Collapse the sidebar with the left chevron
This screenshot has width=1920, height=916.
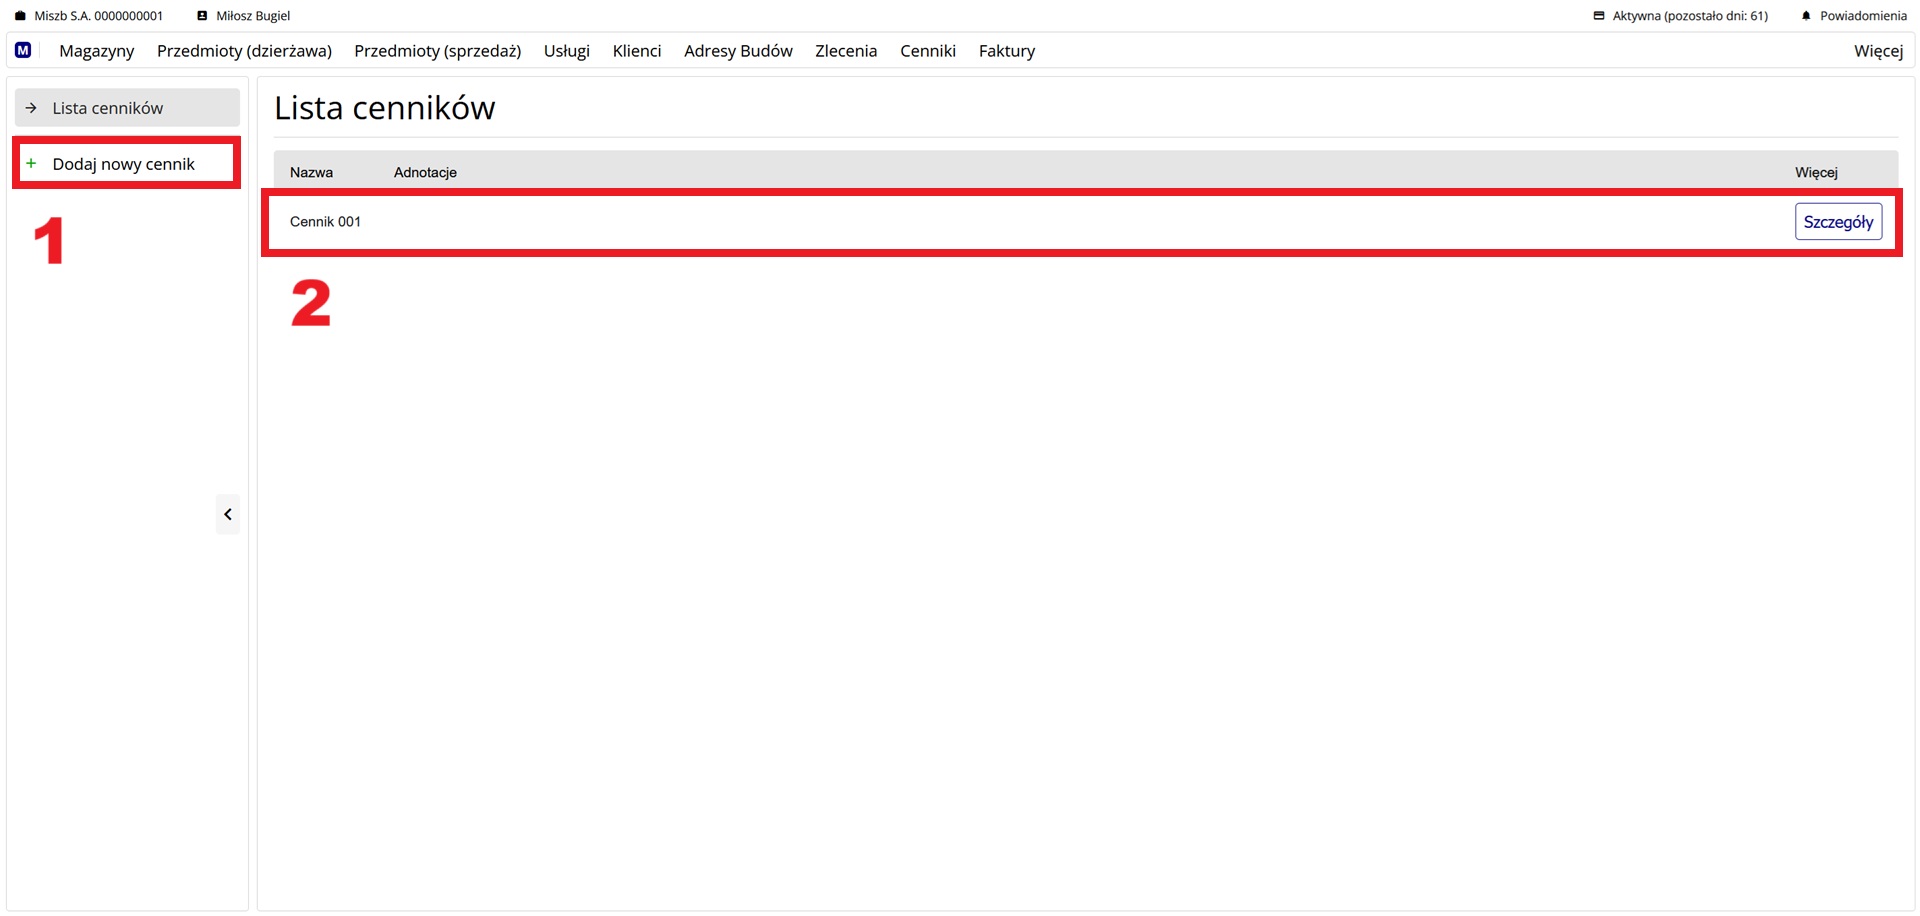tap(228, 514)
